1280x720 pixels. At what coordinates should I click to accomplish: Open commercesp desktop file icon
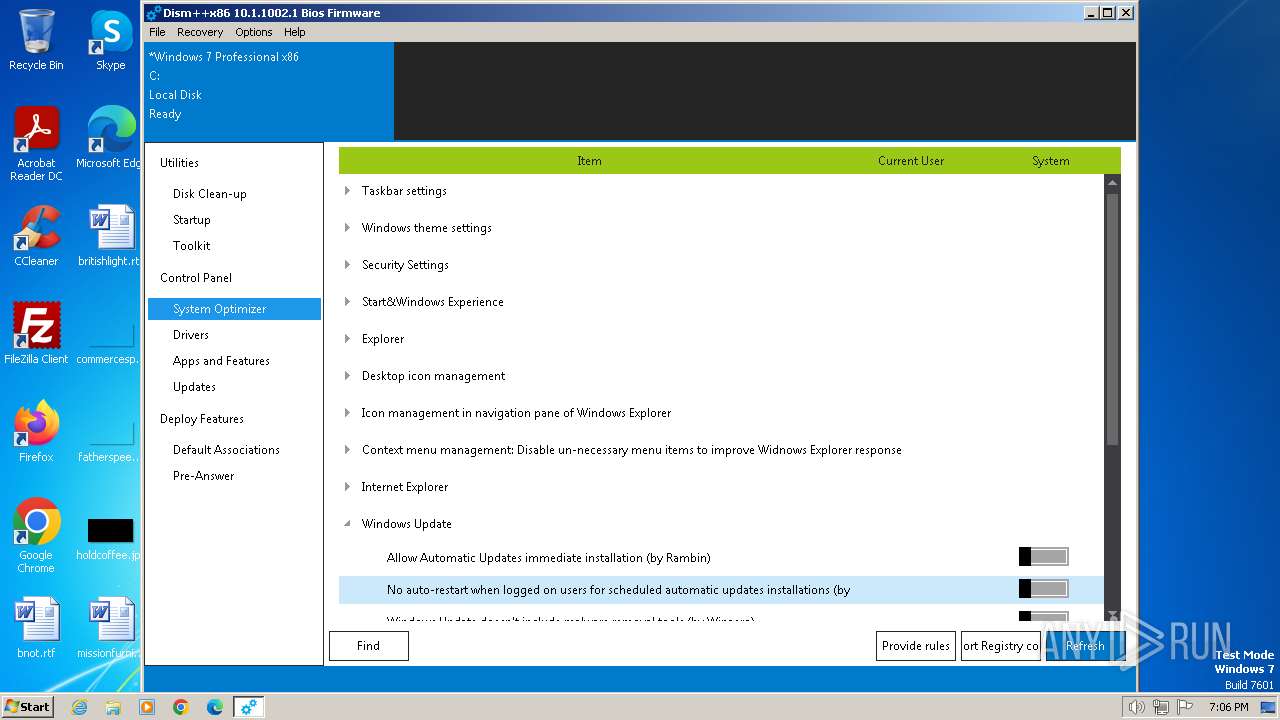pyautogui.click(x=109, y=345)
